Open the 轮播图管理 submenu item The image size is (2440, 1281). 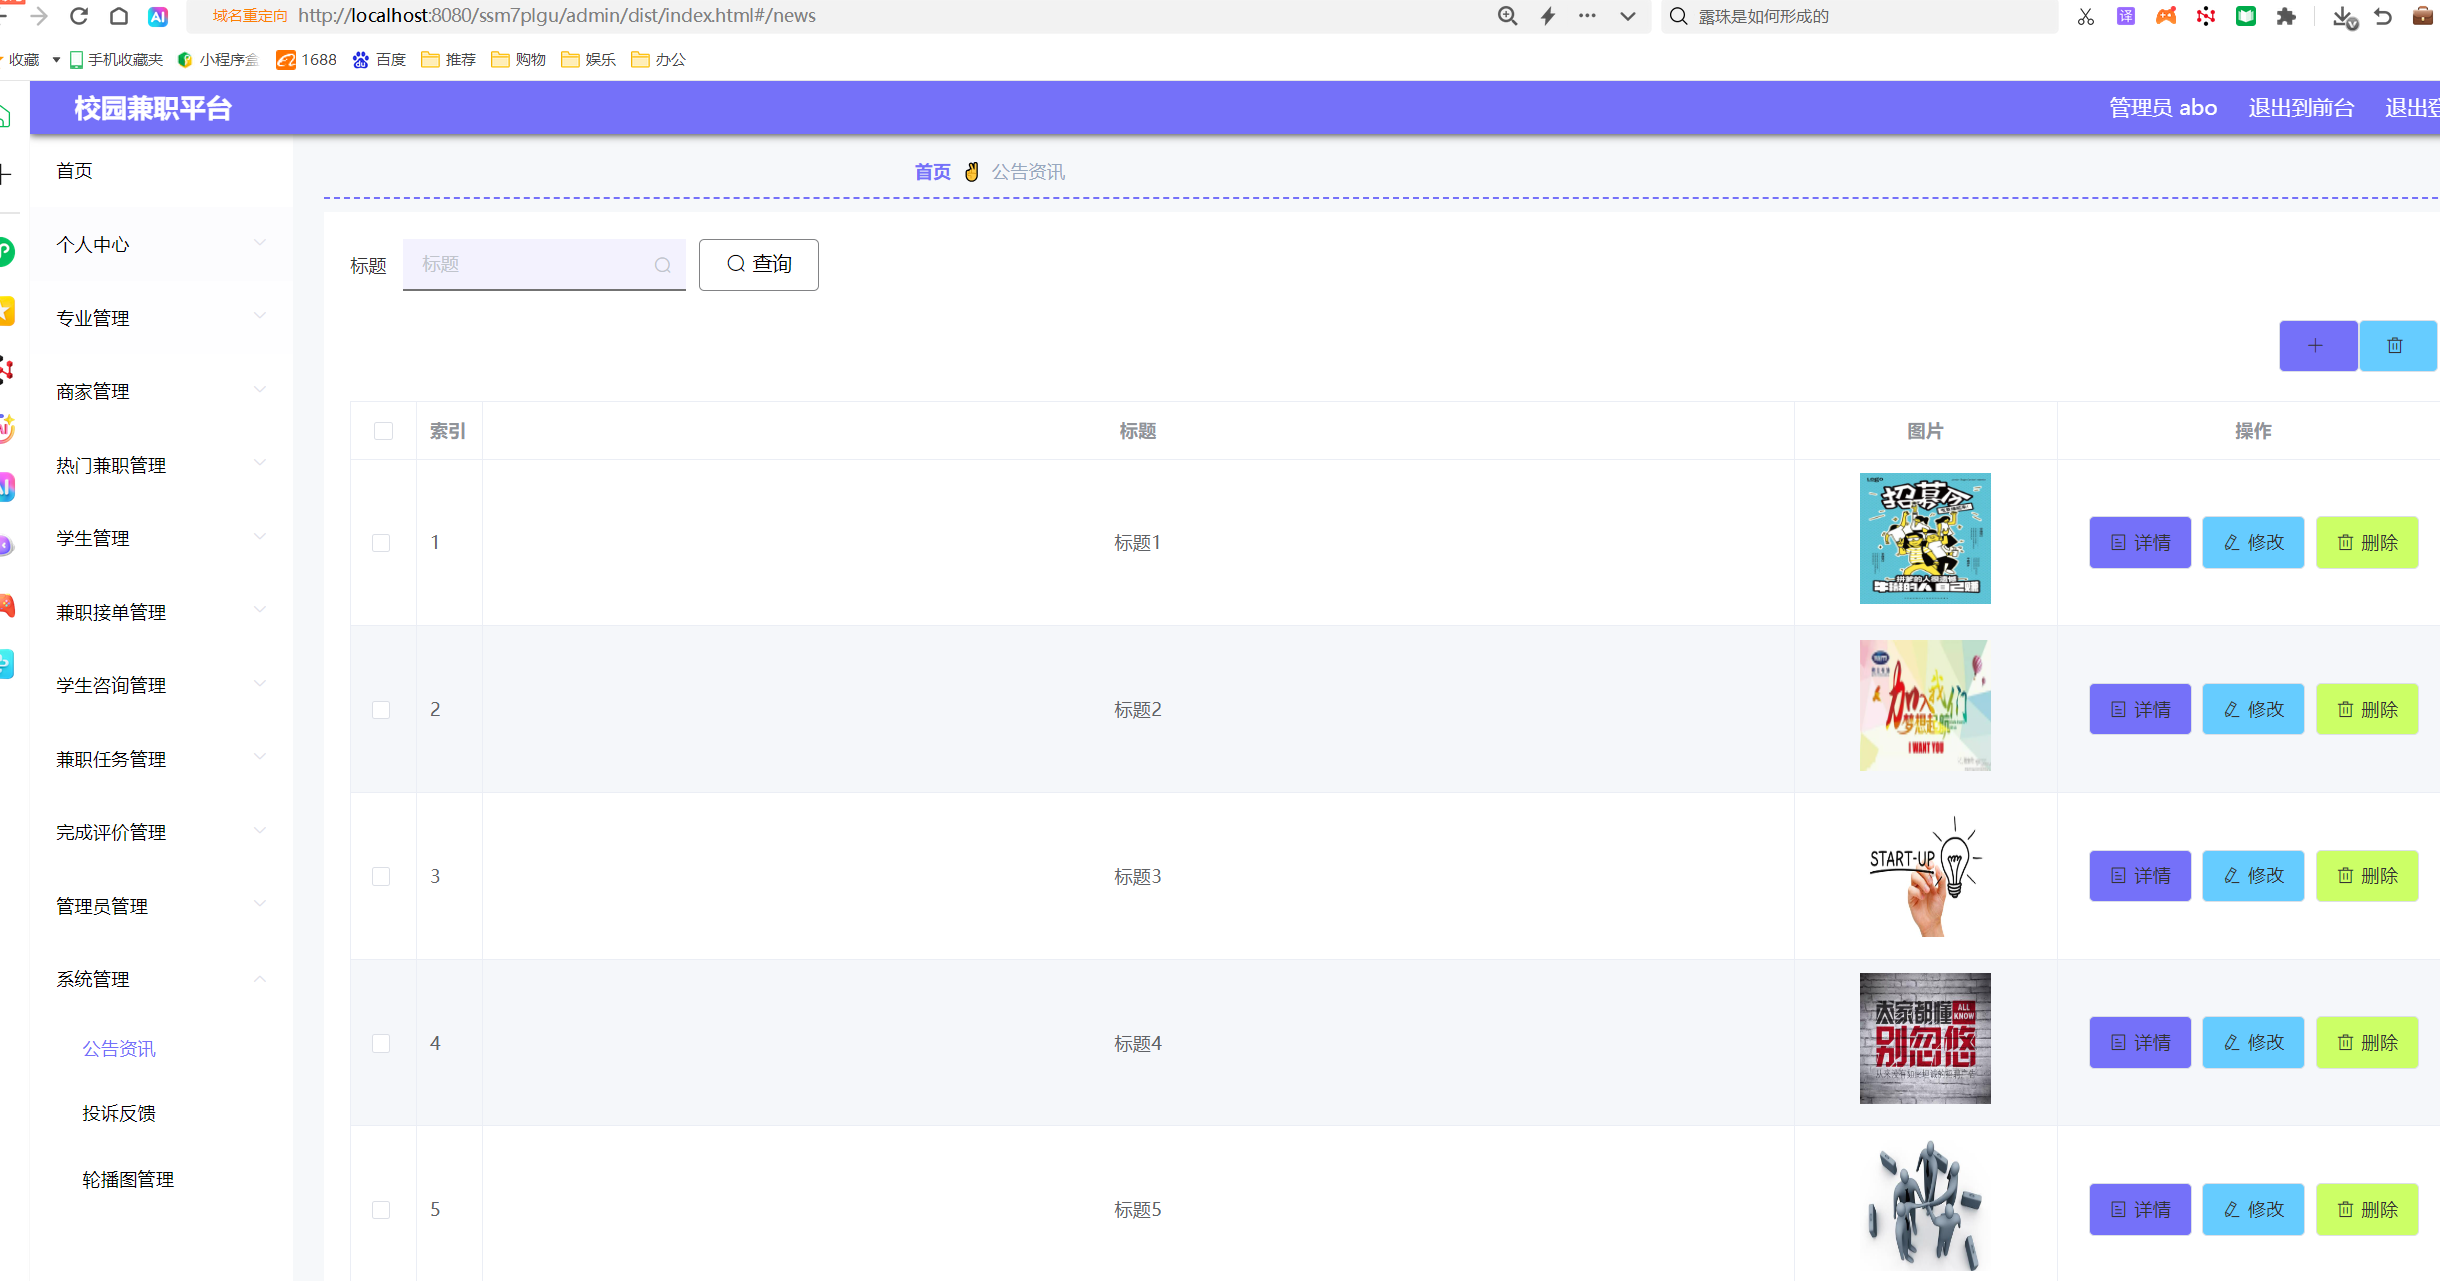pos(128,1179)
